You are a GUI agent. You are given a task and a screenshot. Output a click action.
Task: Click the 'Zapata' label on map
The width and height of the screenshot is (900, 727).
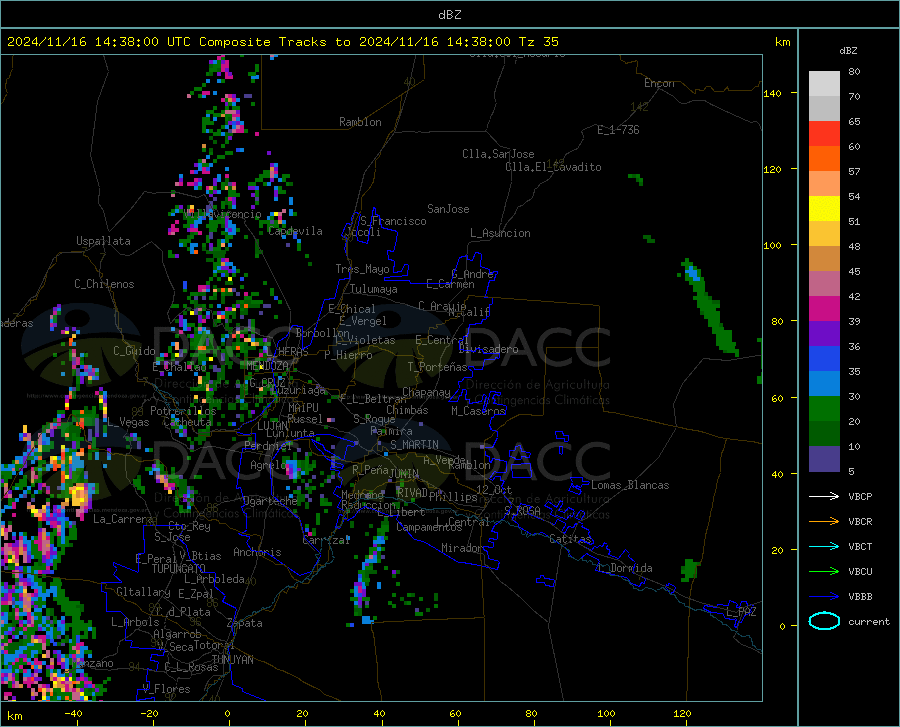[245, 623]
